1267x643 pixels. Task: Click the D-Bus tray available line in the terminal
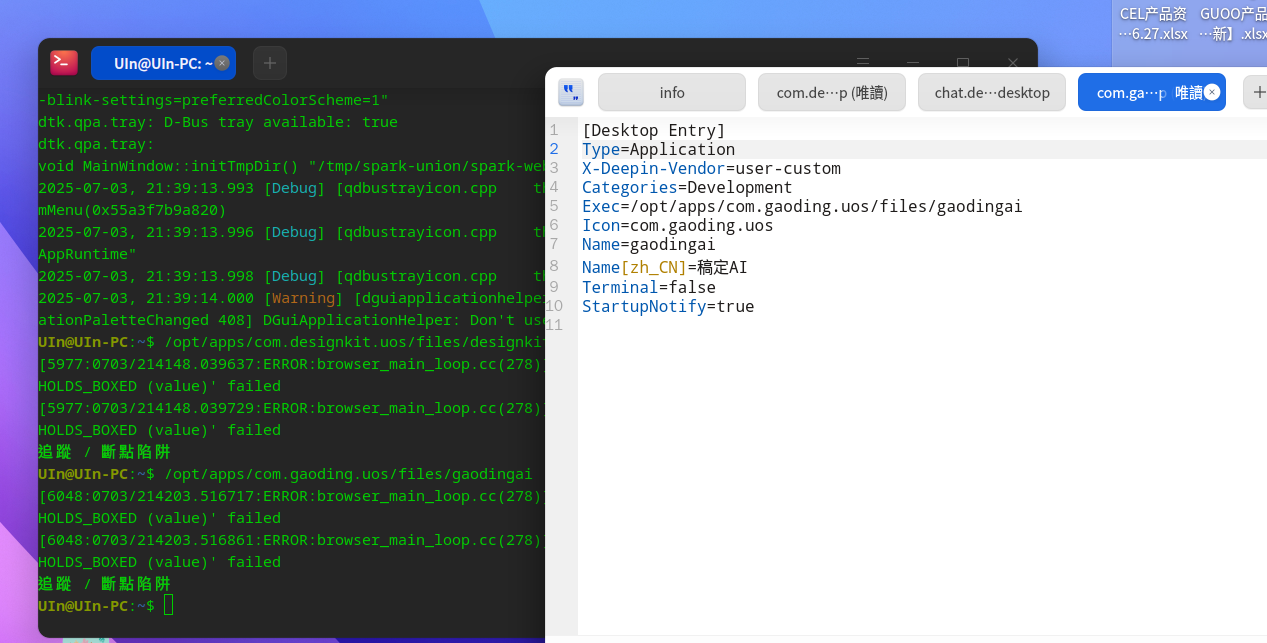pos(218,122)
